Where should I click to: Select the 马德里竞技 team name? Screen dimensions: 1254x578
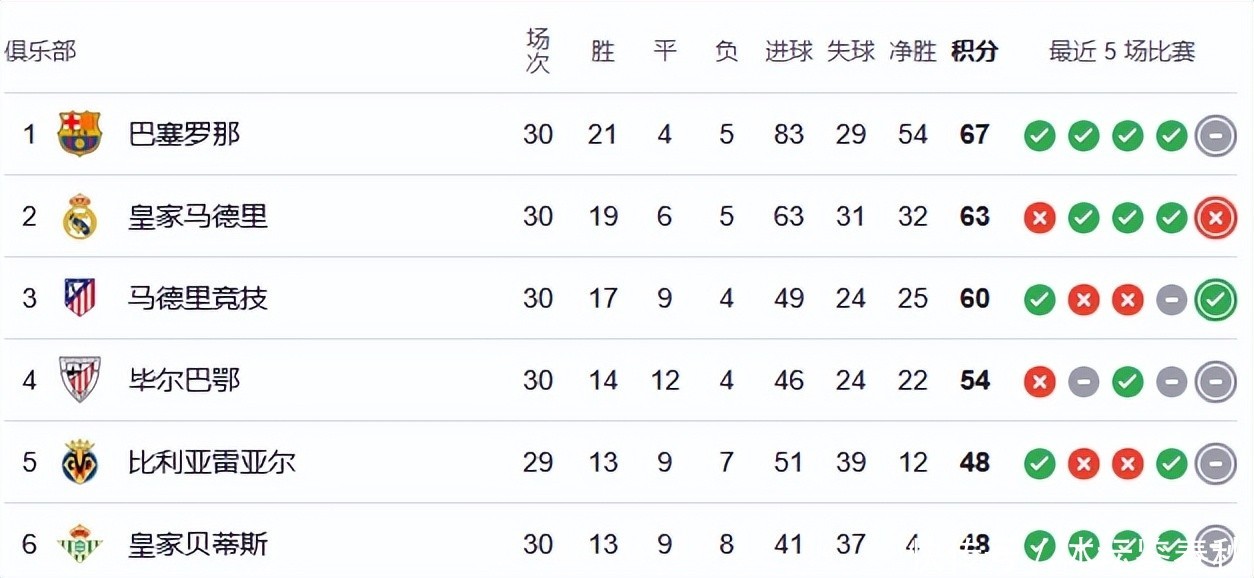[198, 298]
